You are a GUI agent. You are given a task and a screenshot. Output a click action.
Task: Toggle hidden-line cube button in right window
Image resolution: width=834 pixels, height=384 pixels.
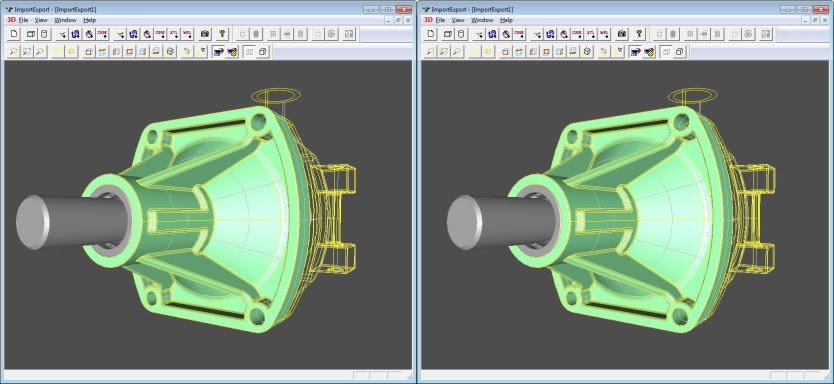click(x=680, y=52)
